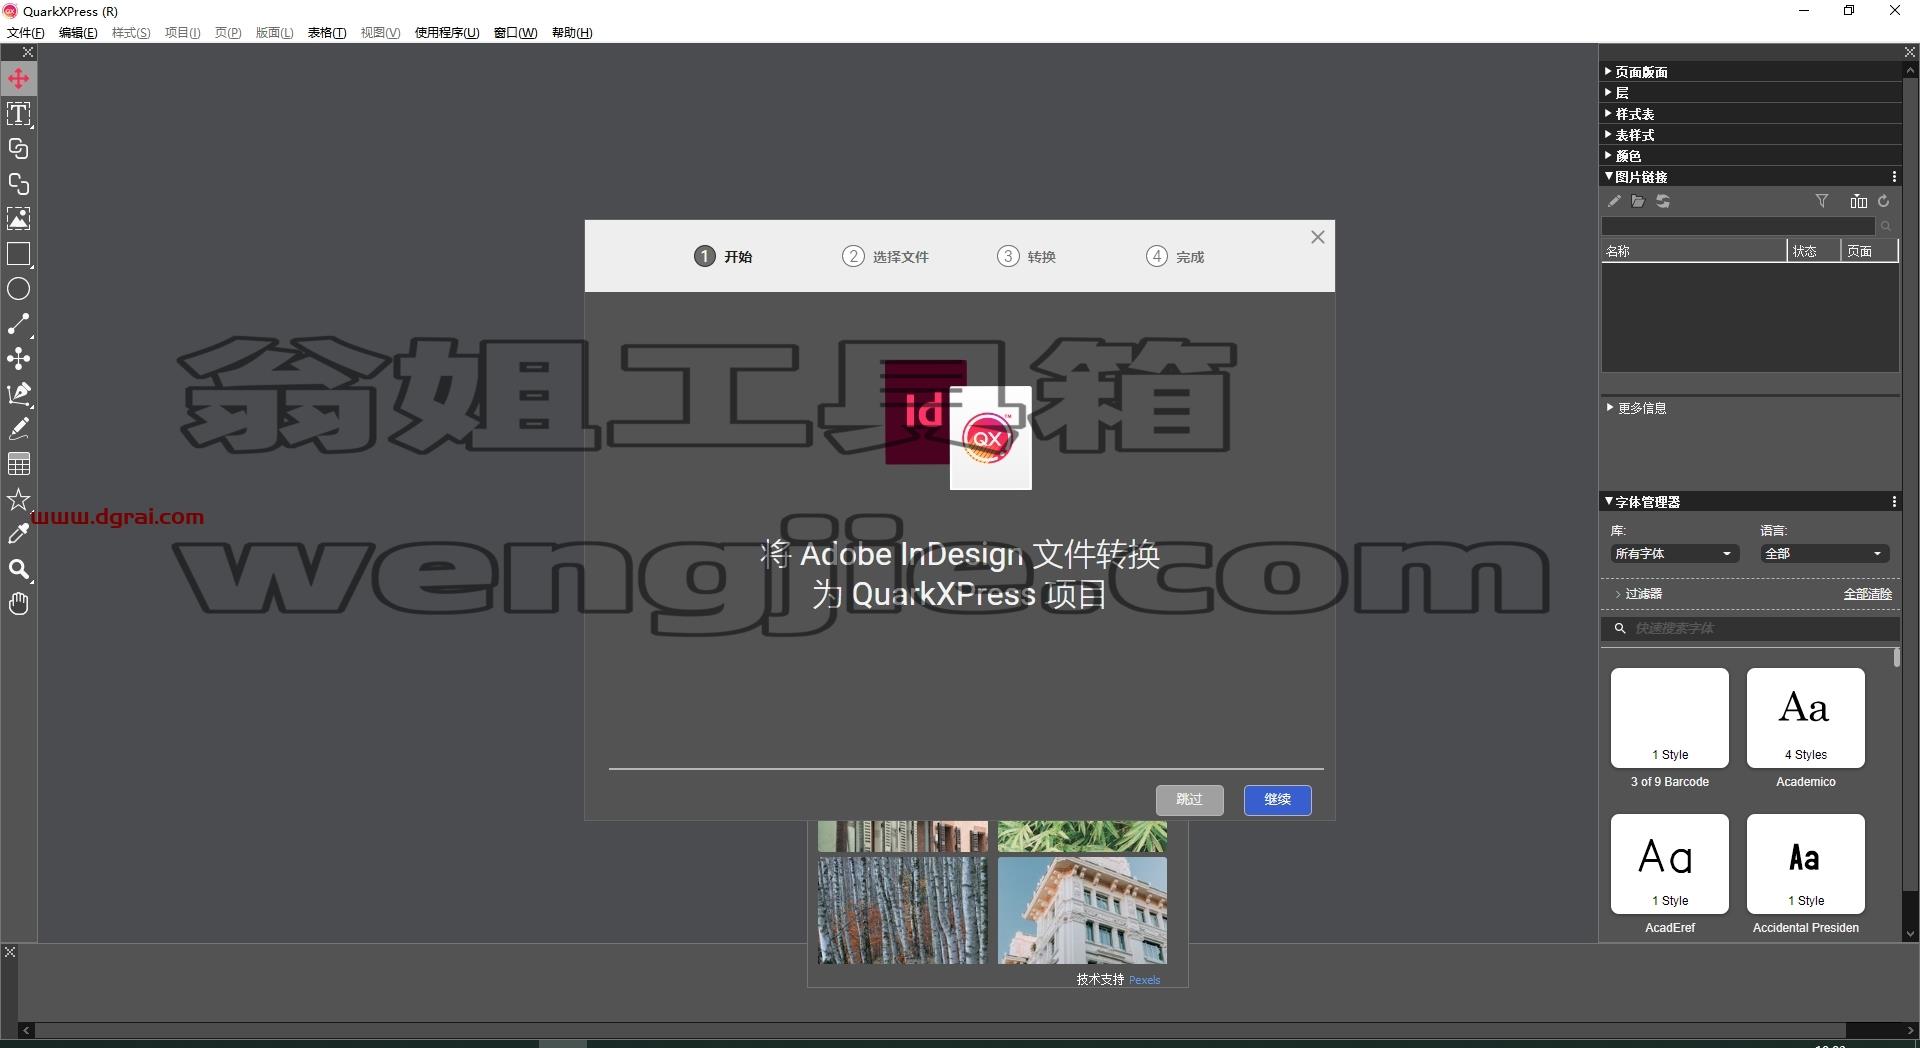Viewport: 1920px width, 1048px height.
Task: Open the 表格 menu
Action: [x=326, y=33]
